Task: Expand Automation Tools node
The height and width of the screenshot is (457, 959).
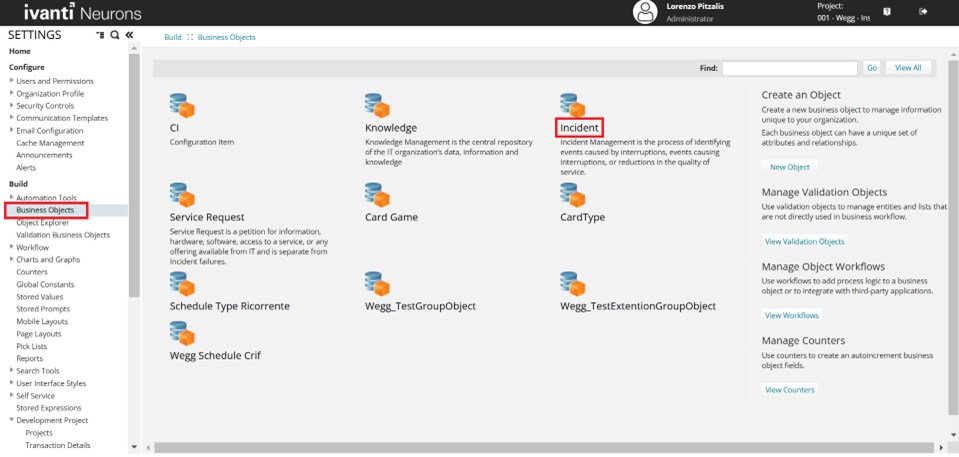Action: [12, 198]
